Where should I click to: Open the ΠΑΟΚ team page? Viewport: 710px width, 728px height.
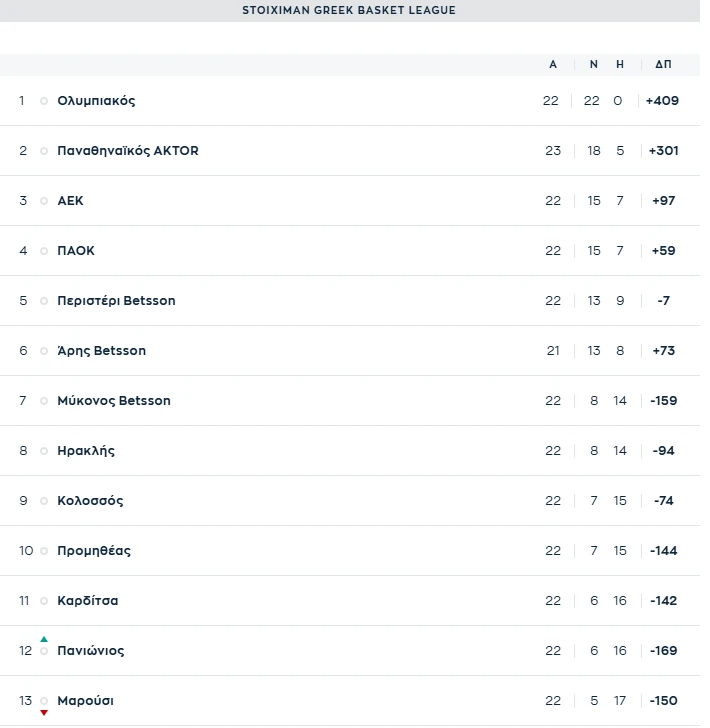76,251
